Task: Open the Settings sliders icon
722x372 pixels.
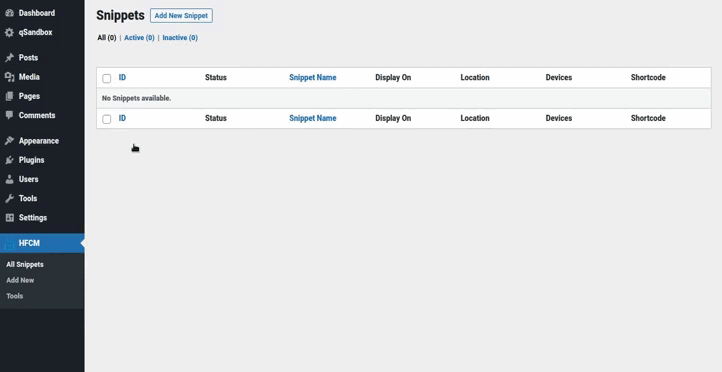Action: pos(9,217)
